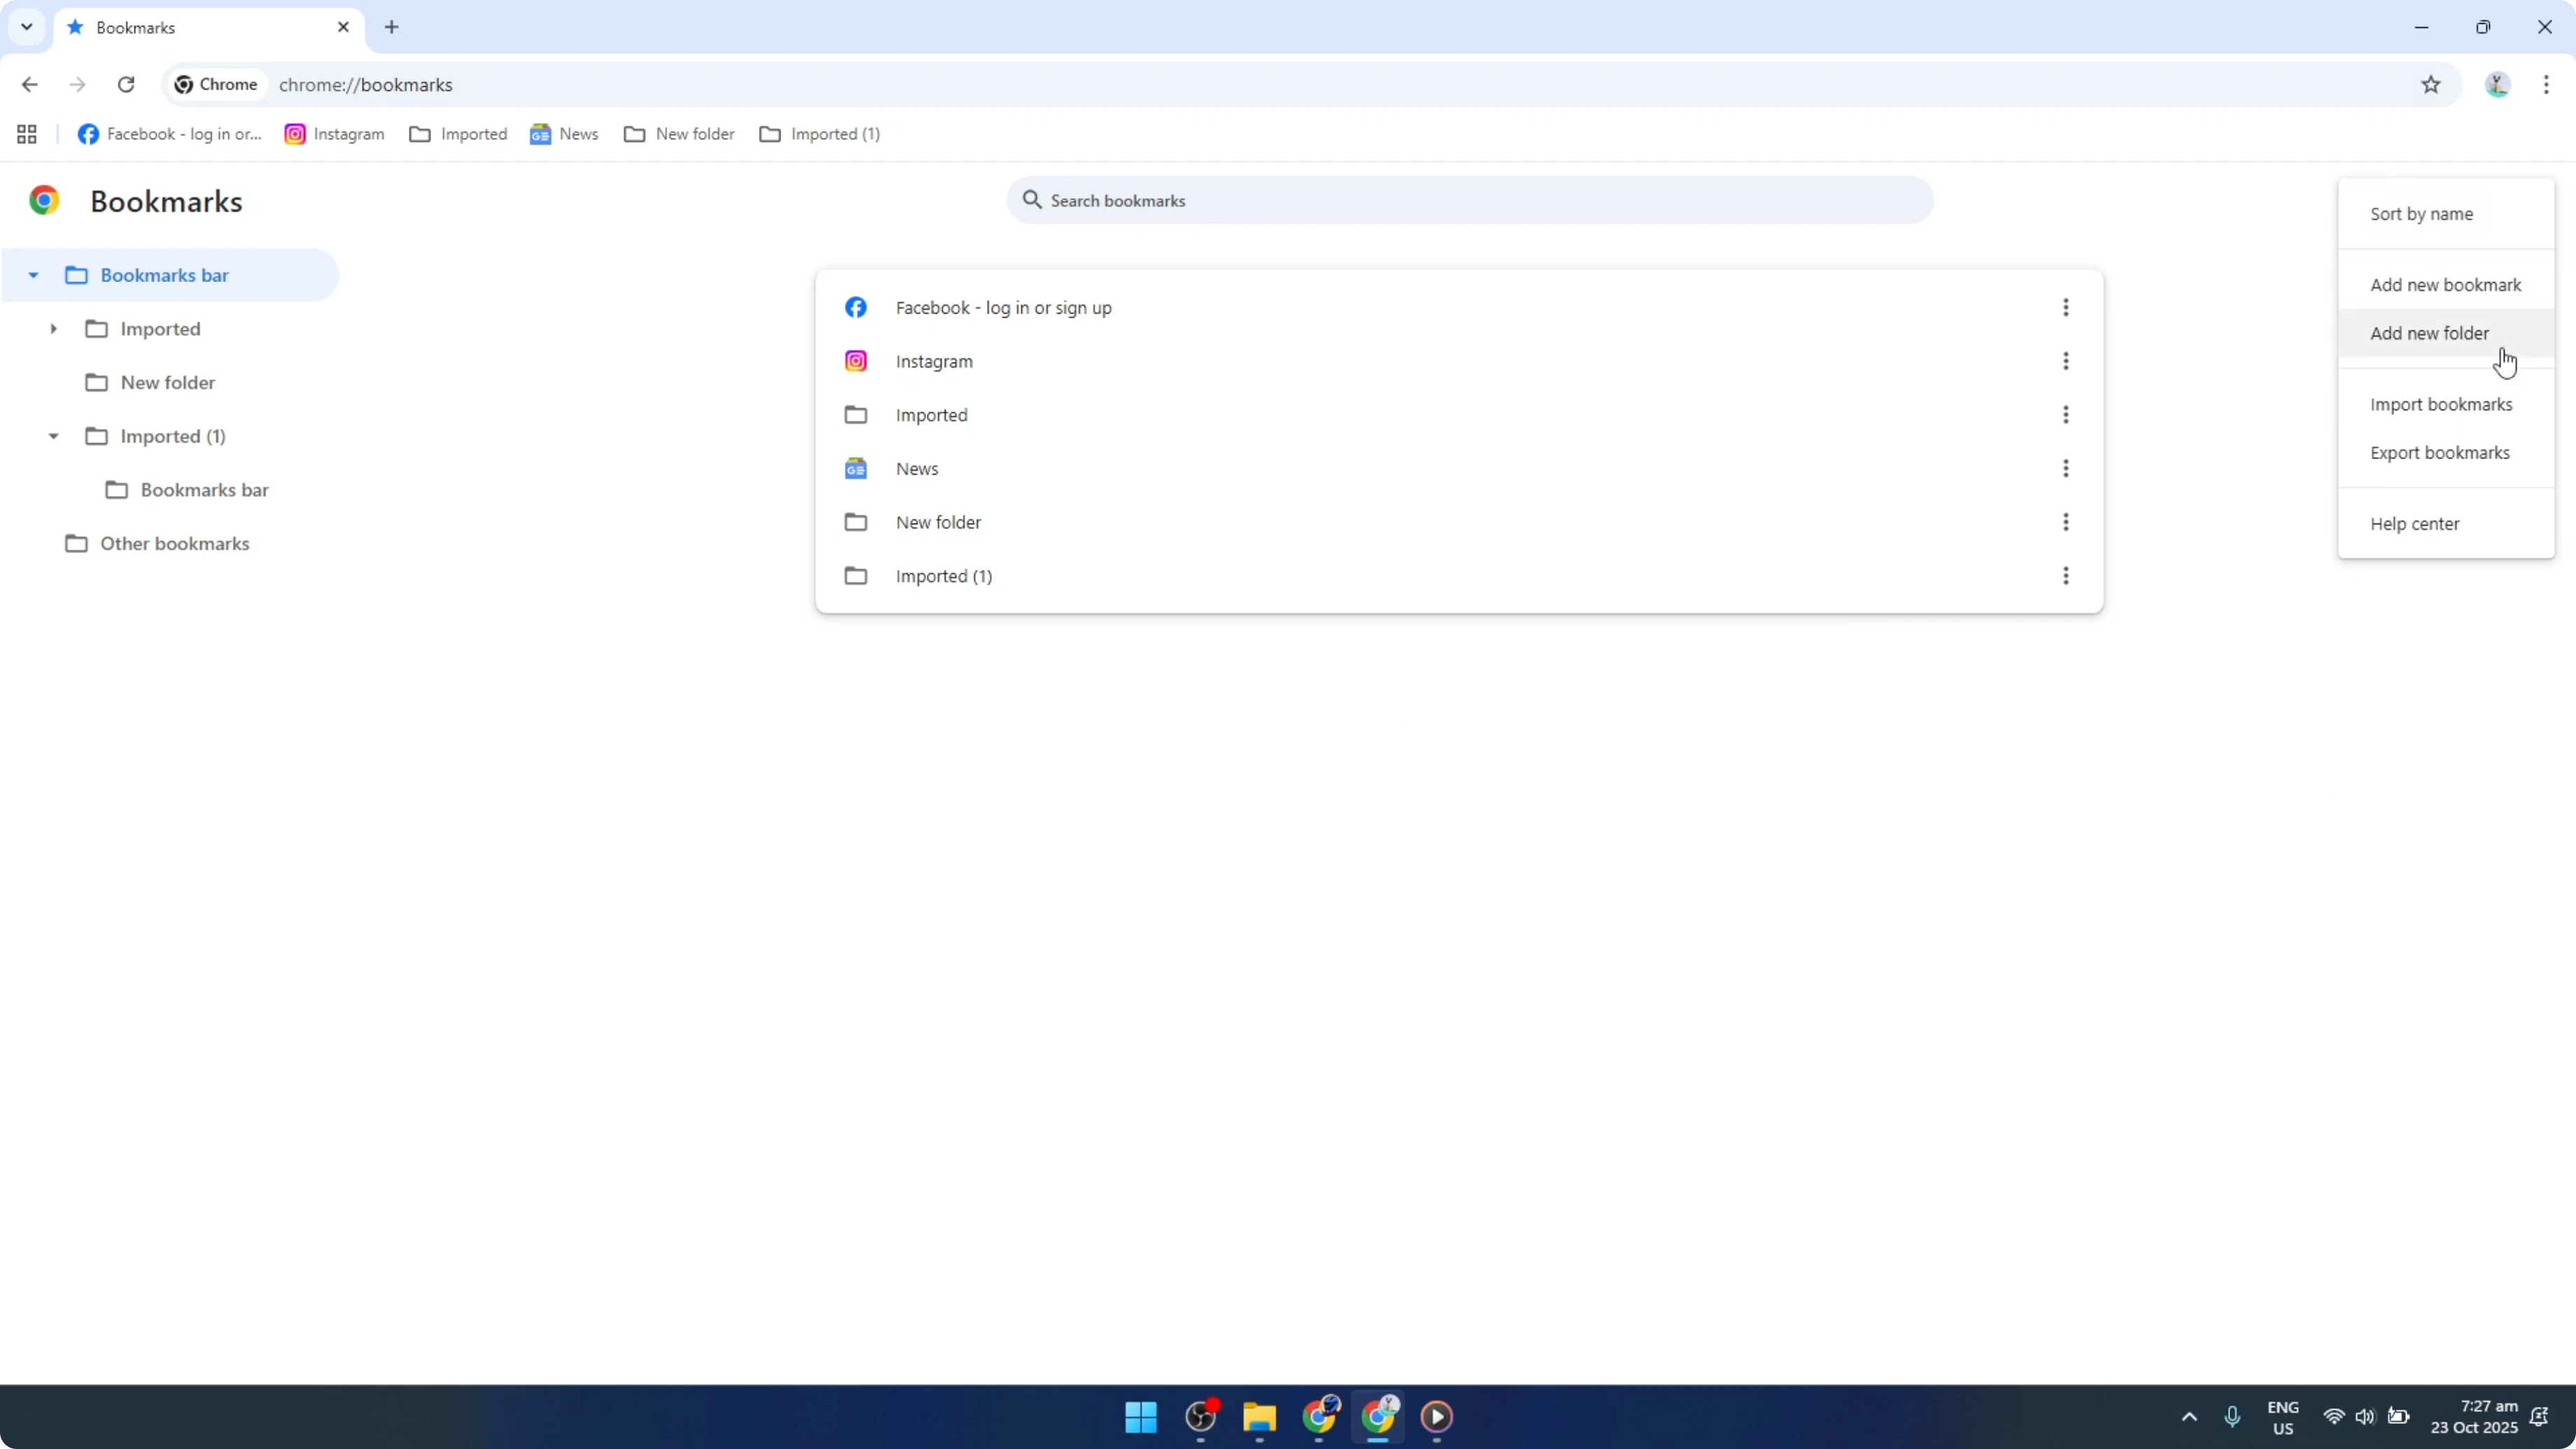This screenshot has width=2576, height=1449.
Task: Click the microphone tray icon
Action: (x=2232, y=1417)
